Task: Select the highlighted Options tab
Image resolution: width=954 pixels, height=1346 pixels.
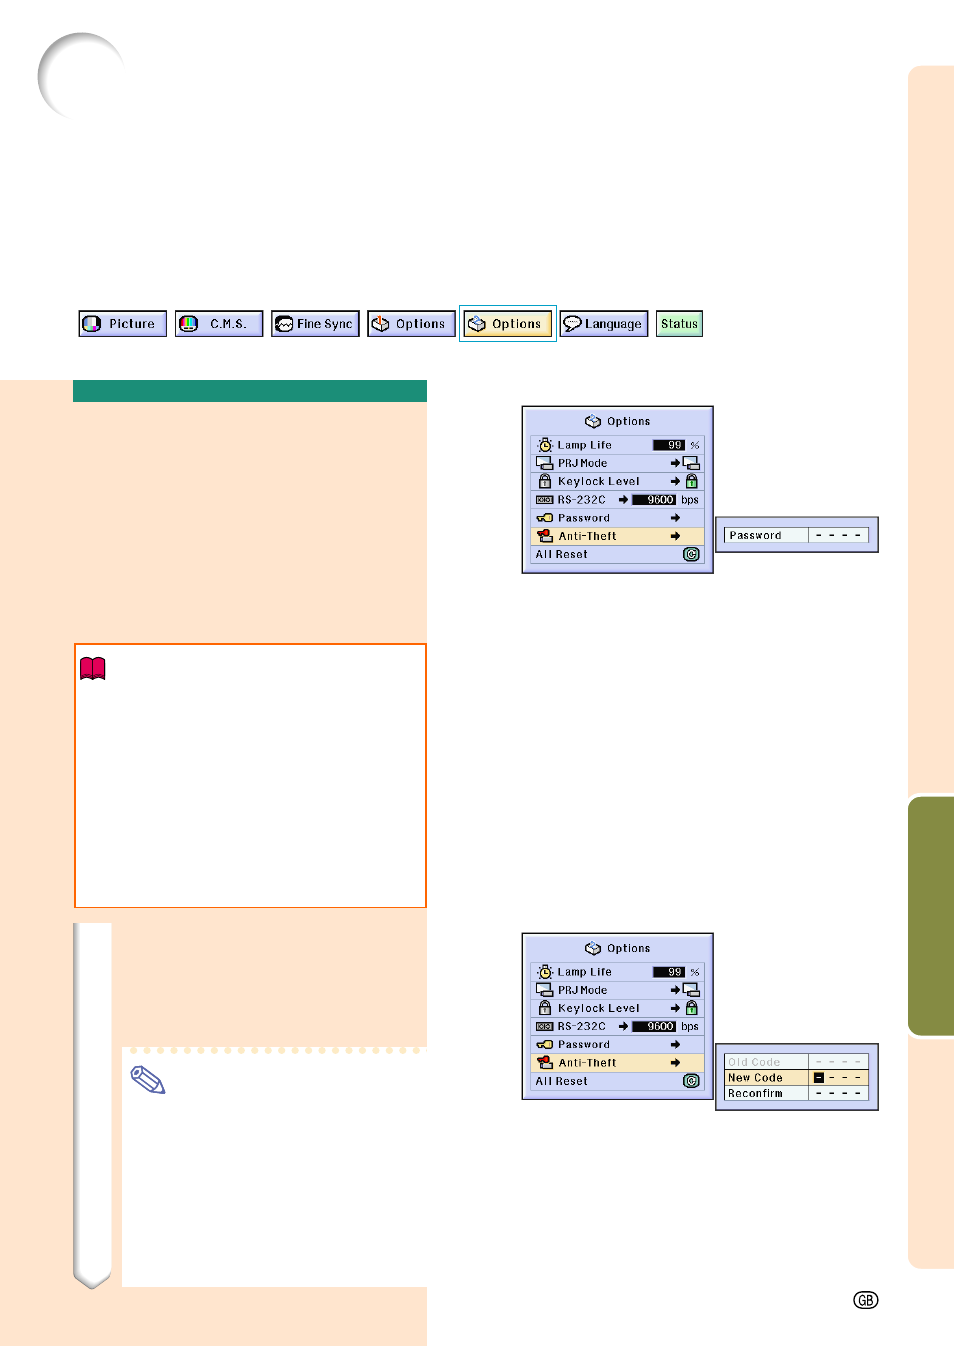Action: [508, 324]
